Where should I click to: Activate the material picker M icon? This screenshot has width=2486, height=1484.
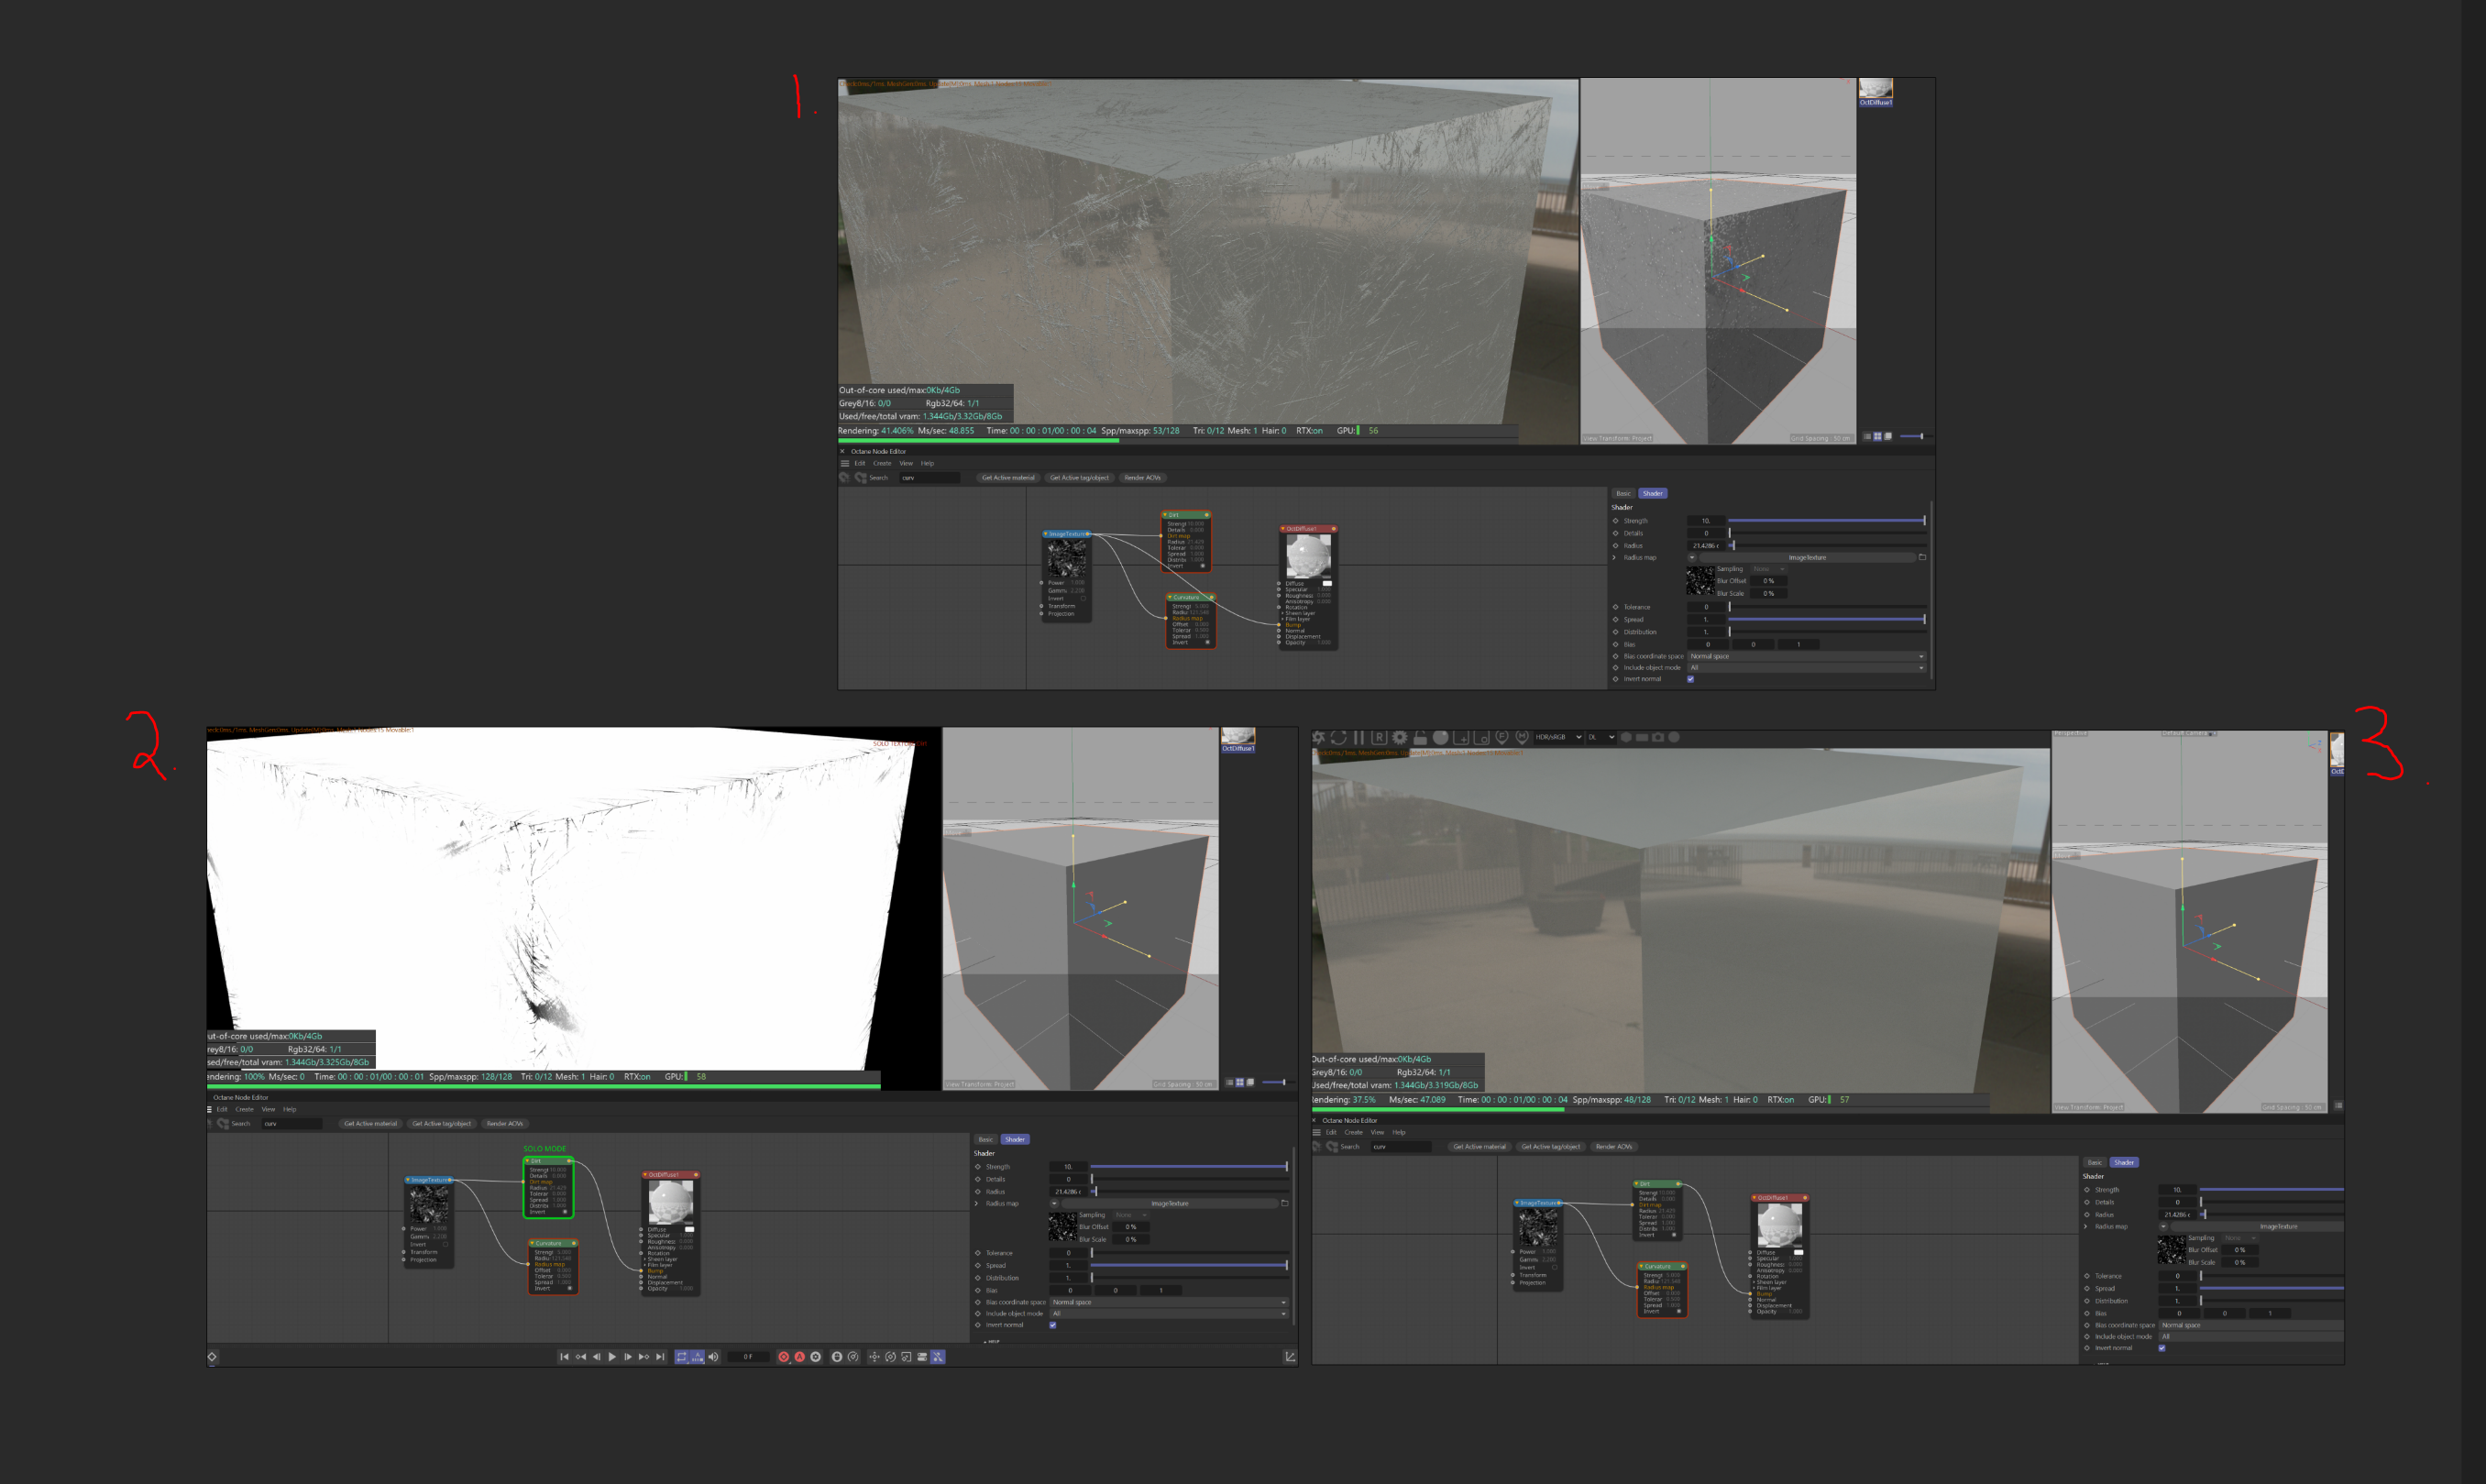click(1522, 737)
